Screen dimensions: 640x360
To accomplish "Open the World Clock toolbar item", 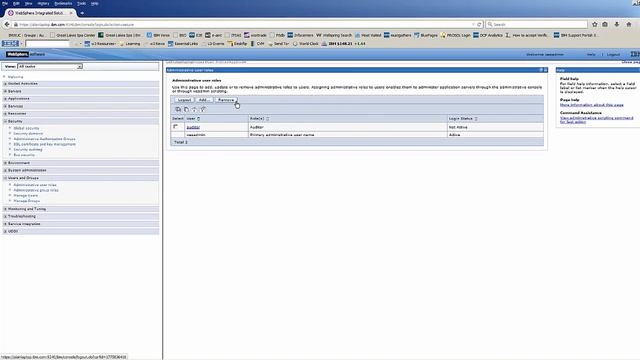I will point(306,44).
